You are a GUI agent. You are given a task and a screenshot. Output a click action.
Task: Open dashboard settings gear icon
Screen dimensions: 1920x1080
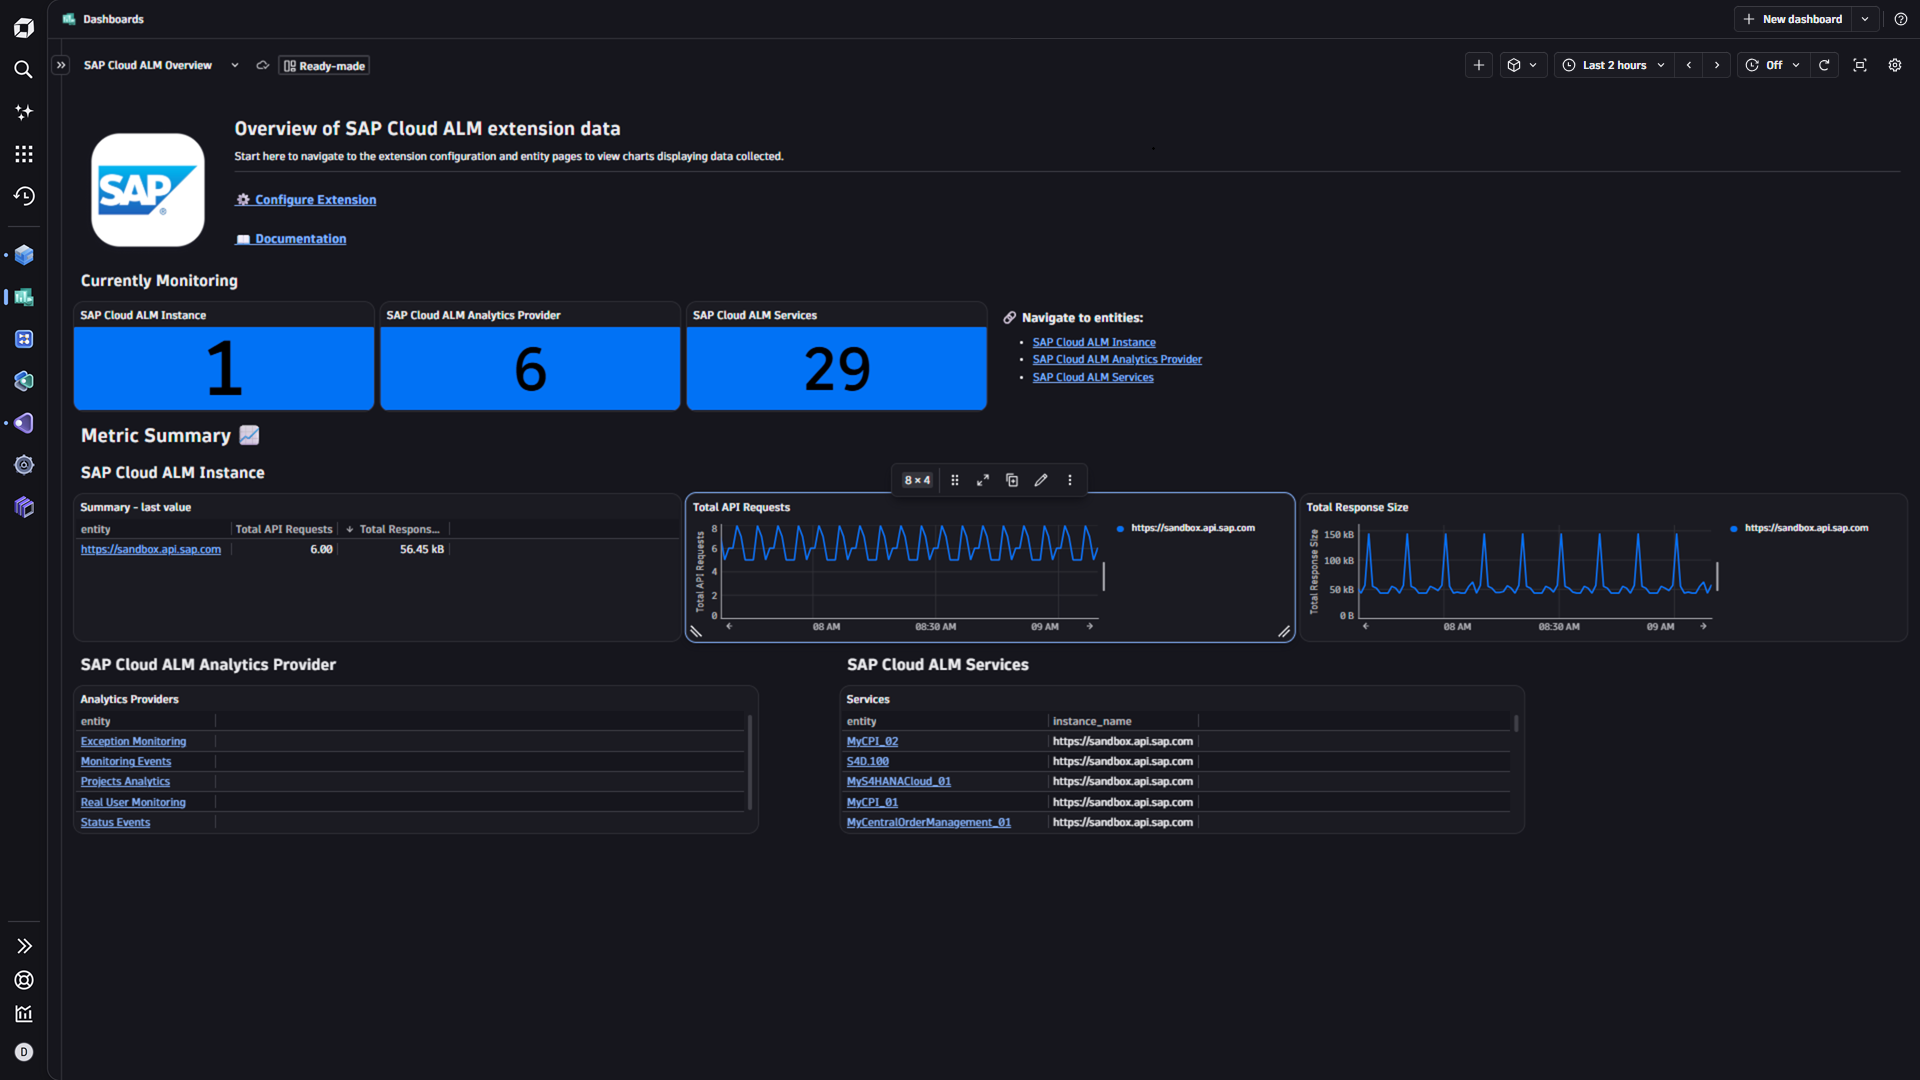pyautogui.click(x=1895, y=65)
